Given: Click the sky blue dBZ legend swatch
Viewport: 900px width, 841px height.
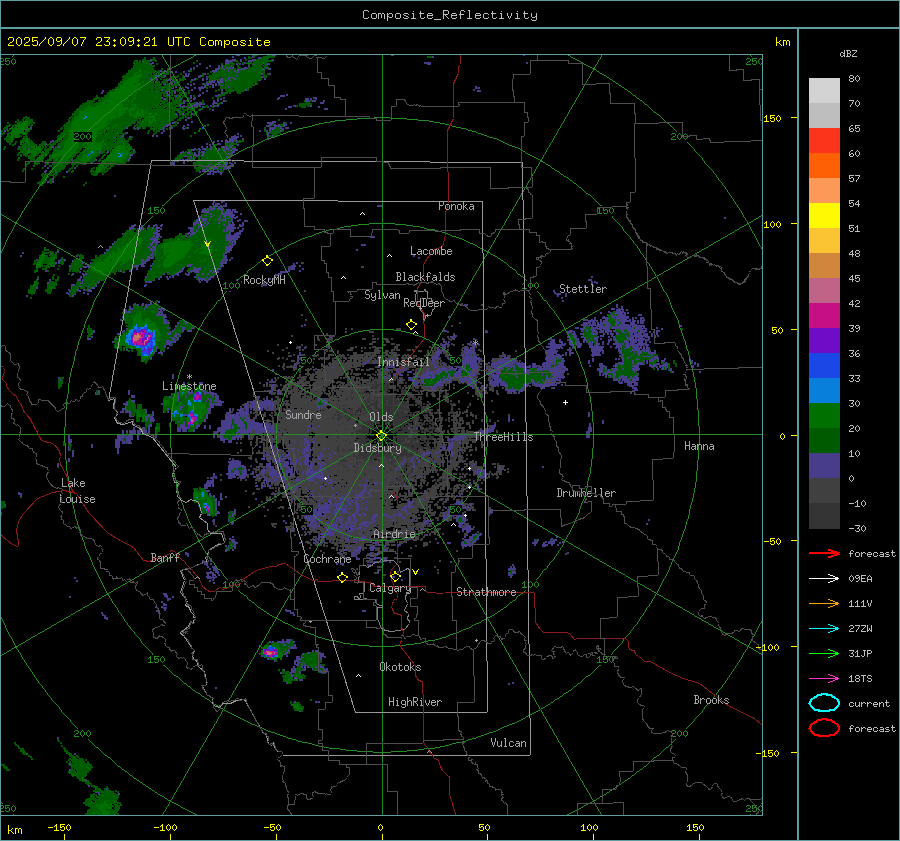Looking at the screenshot, I should tap(824, 391).
